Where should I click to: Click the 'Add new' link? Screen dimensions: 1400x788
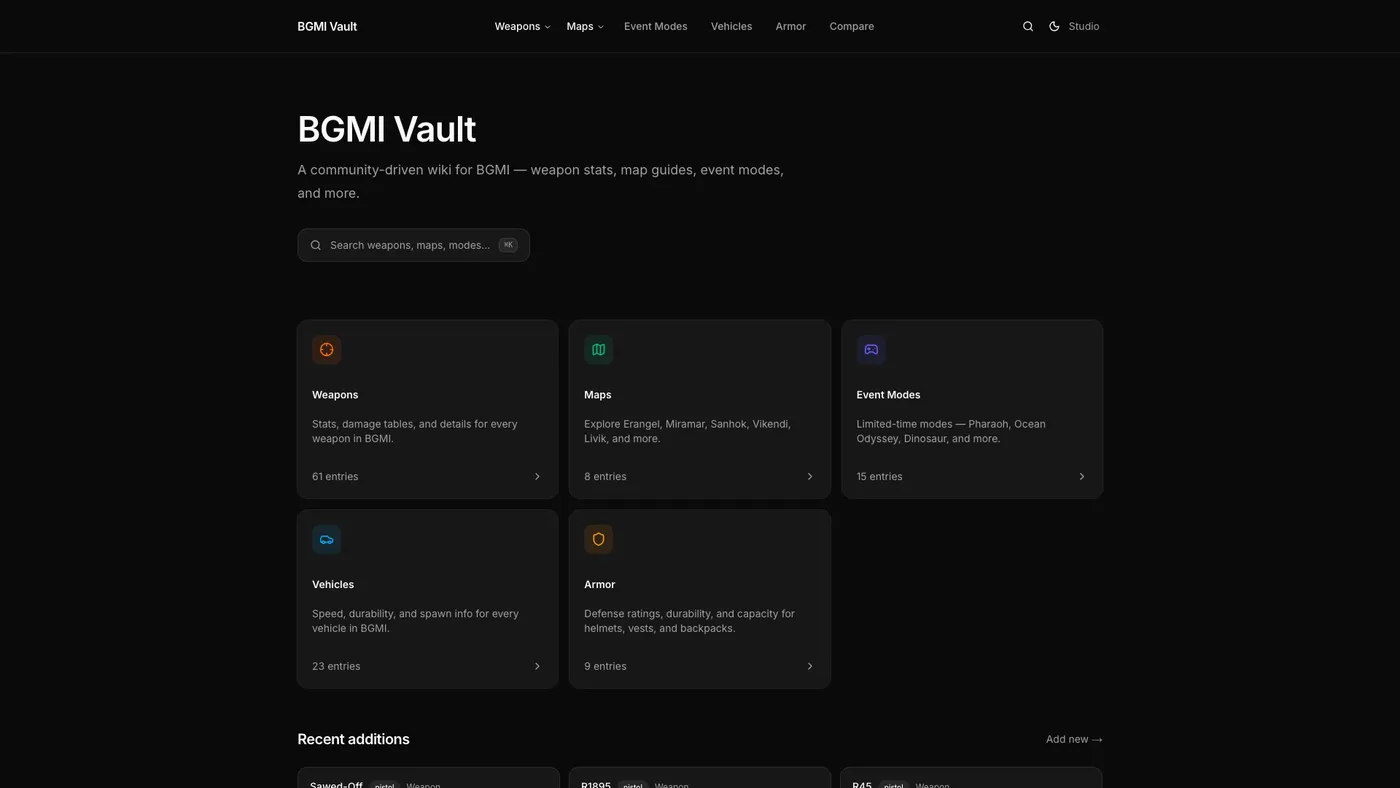(1074, 740)
